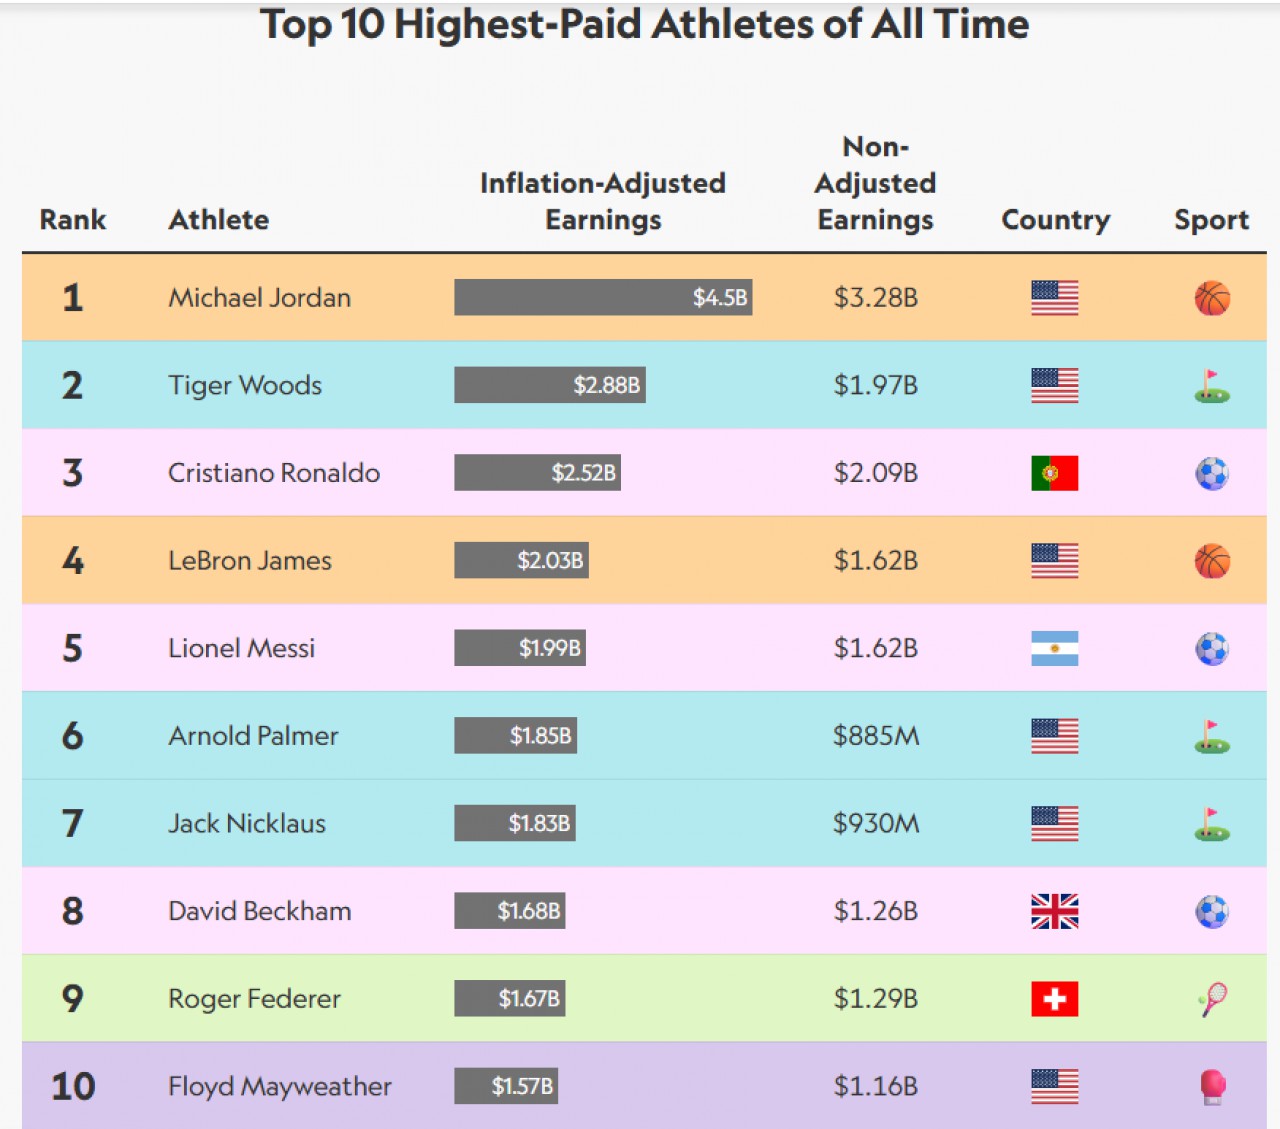
Task: Click the Portugal flag for Cristiano Ronaldo
Action: (x=1055, y=473)
